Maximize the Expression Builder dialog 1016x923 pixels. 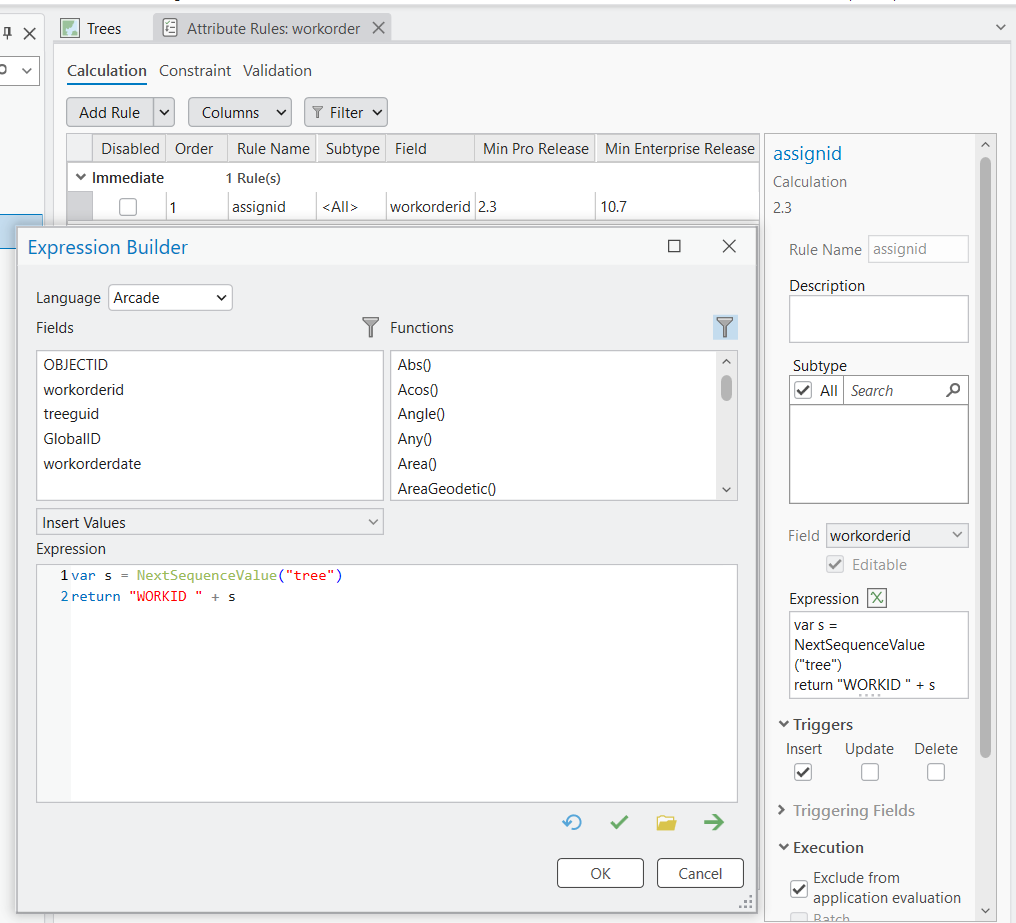pyautogui.click(x=674, y=246)
